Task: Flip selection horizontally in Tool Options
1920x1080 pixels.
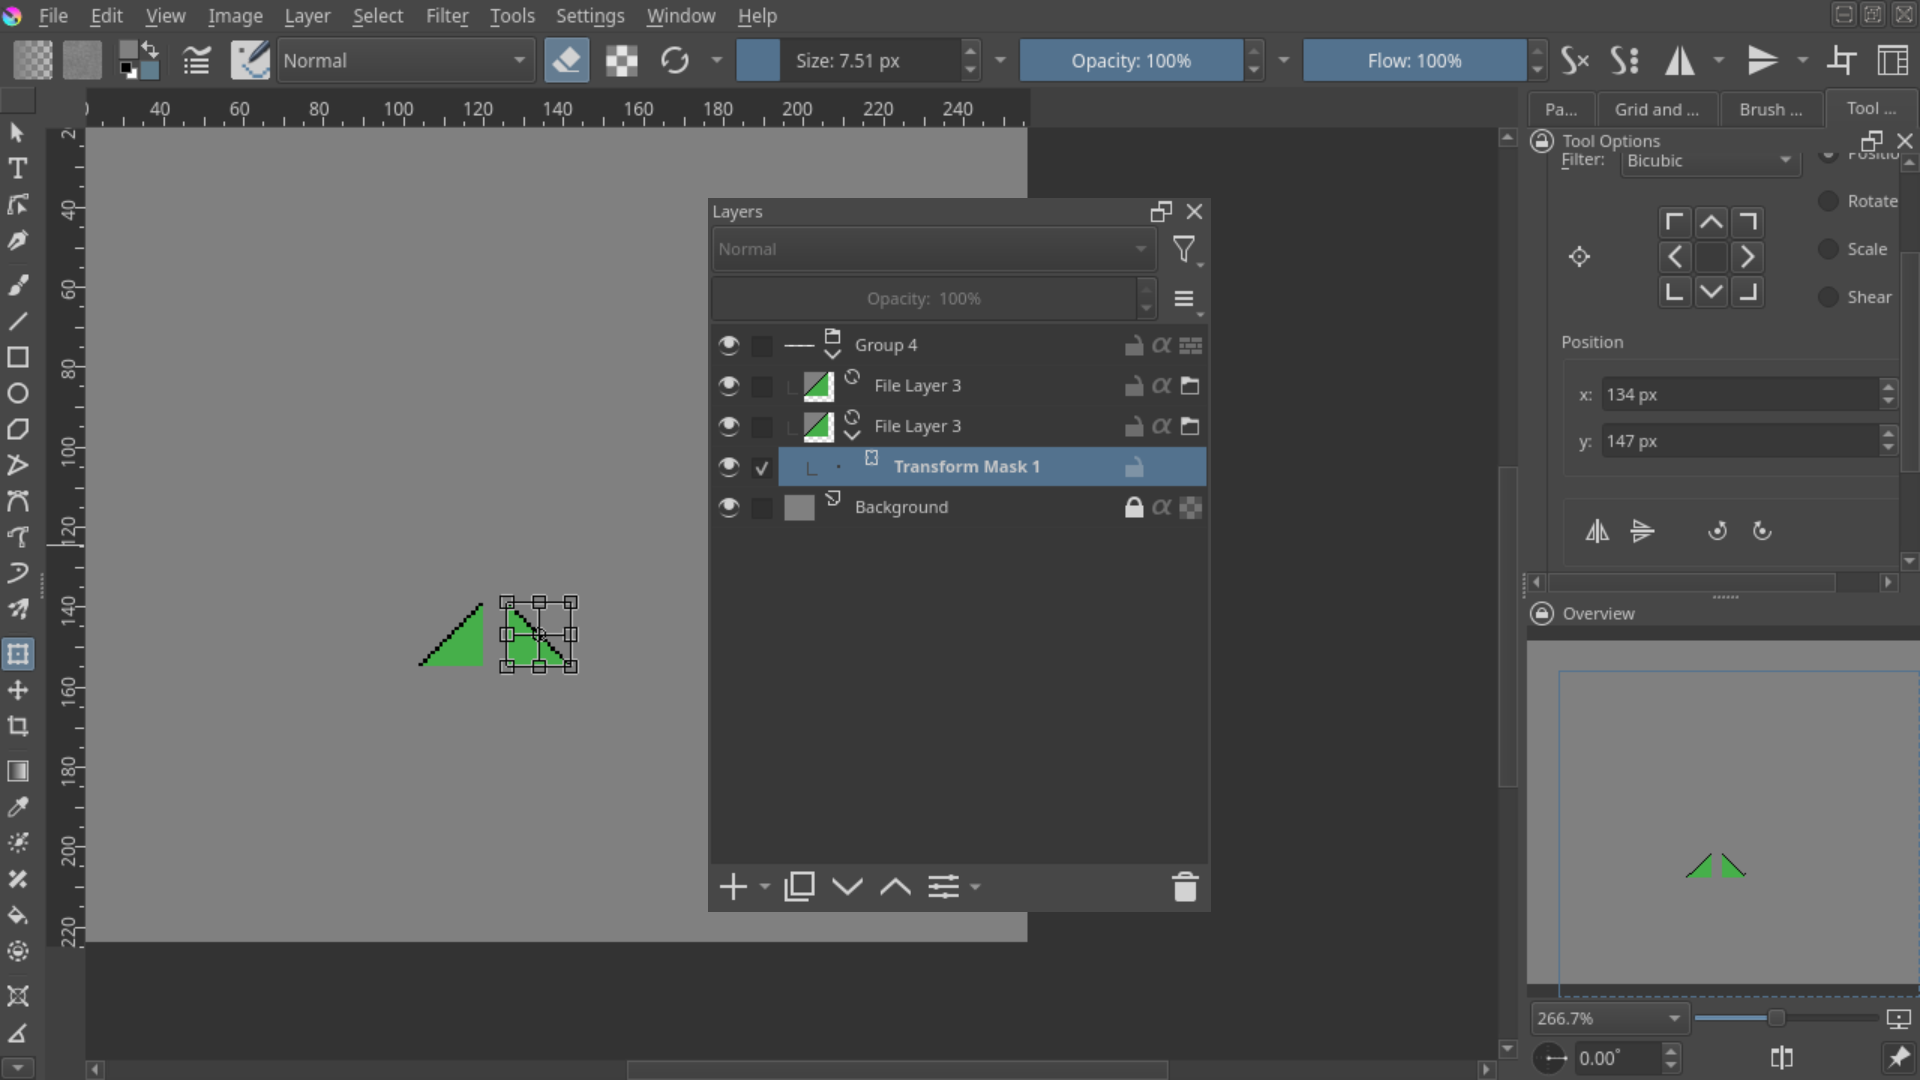Action: [x=1597, y=531]
